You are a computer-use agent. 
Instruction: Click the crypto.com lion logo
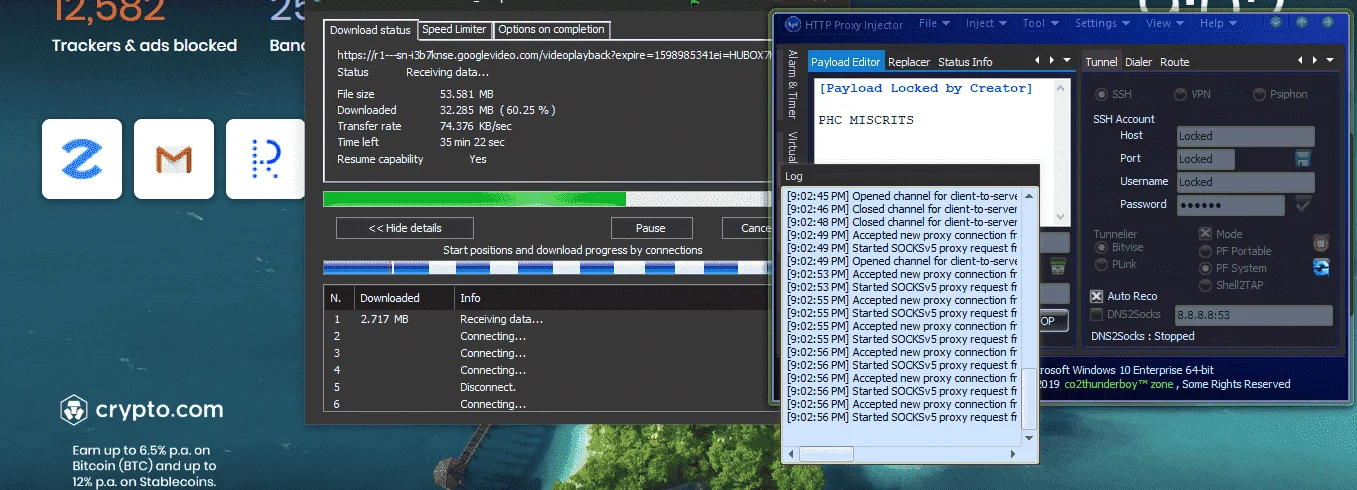click(x=74, y=410)
